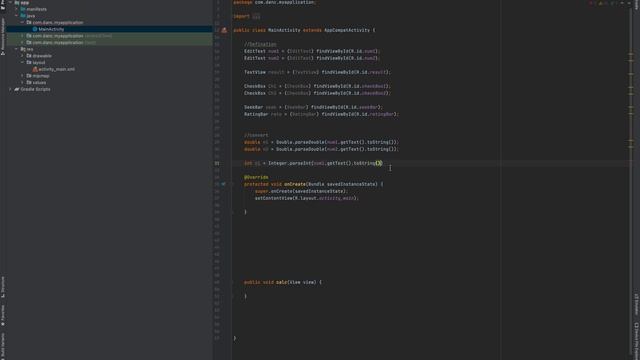640x360 pixels.
Task: Click the error icon beside class MainActivity line
Action: (x=224, y=30)
